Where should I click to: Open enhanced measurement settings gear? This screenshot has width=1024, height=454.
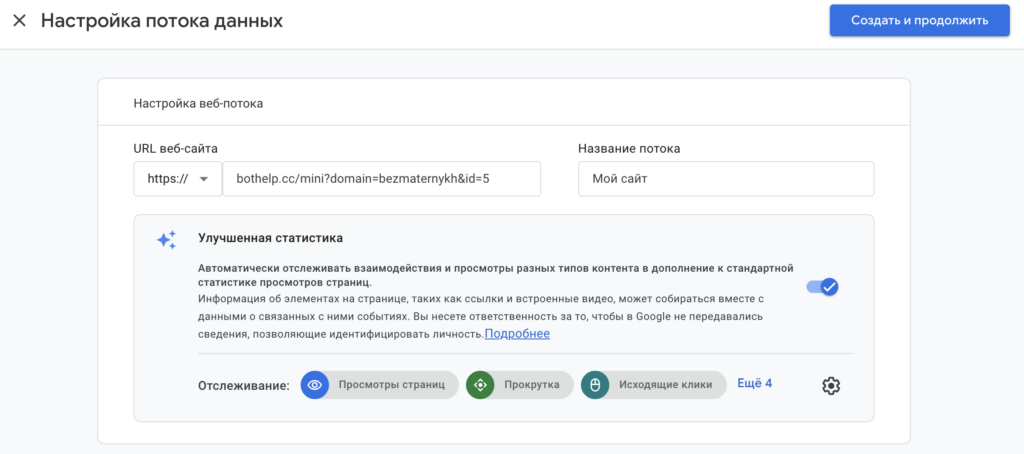pos(830,386)
